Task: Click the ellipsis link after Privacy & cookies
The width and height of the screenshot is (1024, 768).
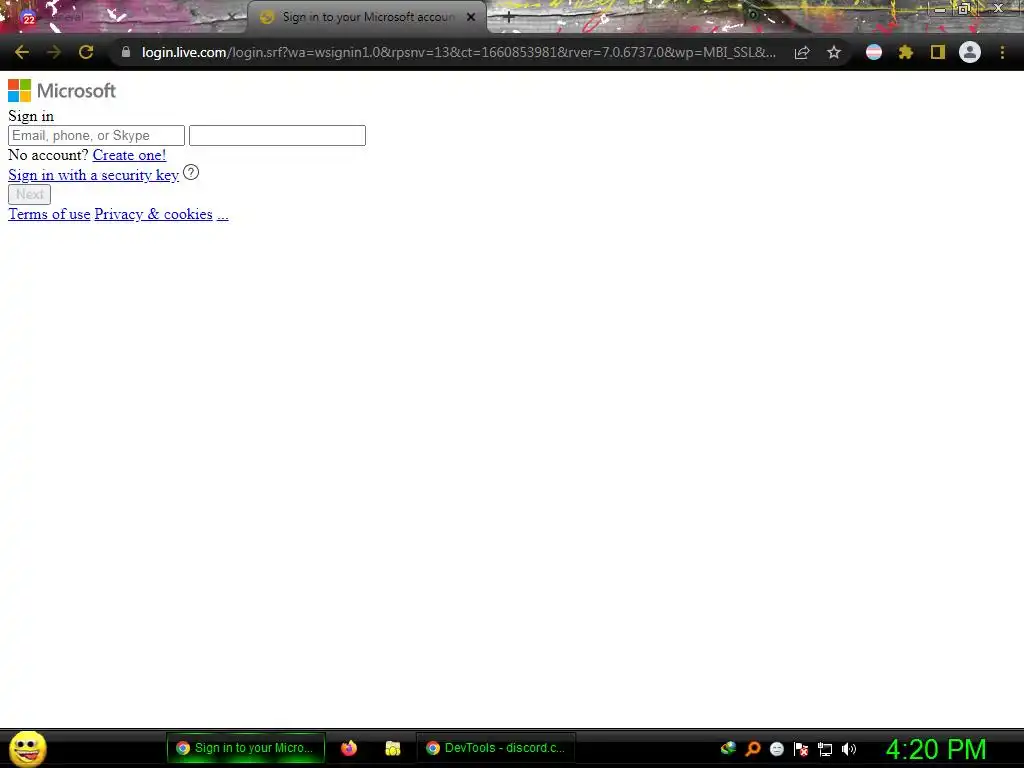Action: click(x=223, y=214)
